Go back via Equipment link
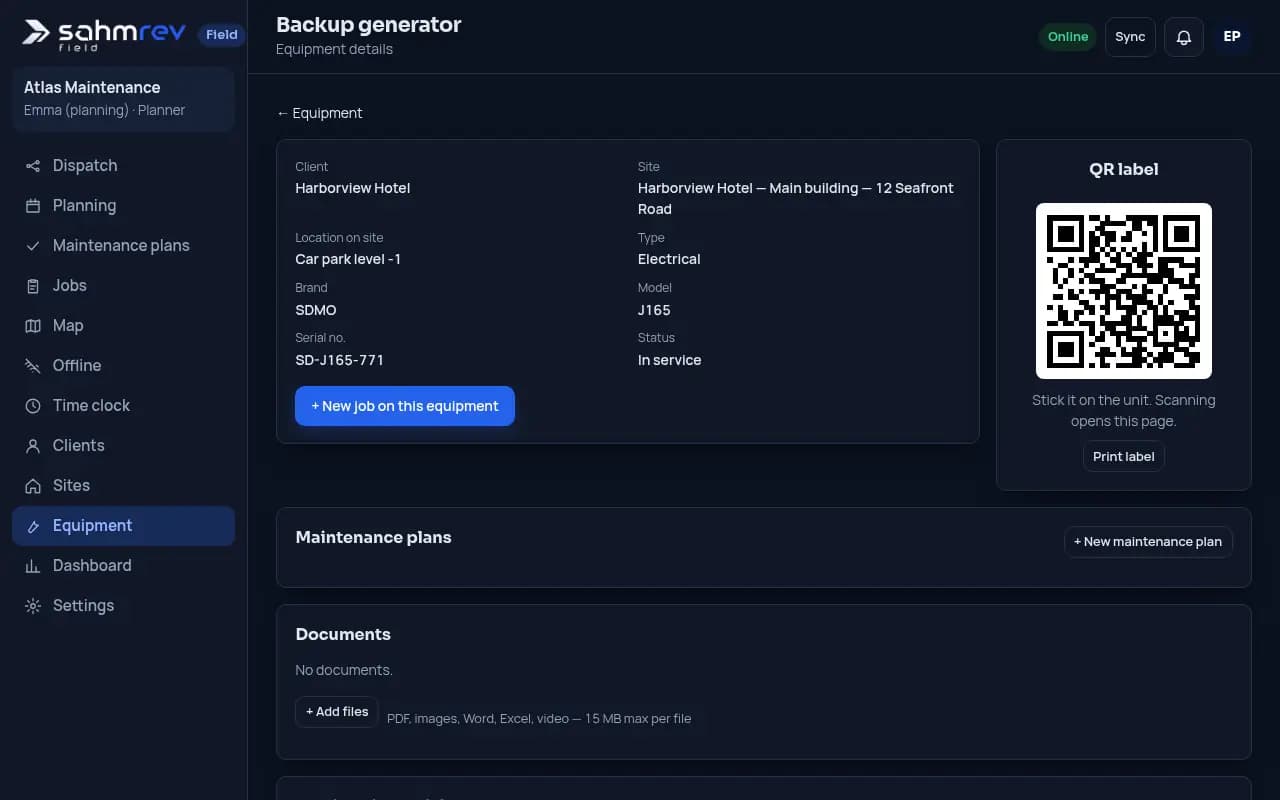Screen dimensions: 1280x800 (x=319, y=113)
